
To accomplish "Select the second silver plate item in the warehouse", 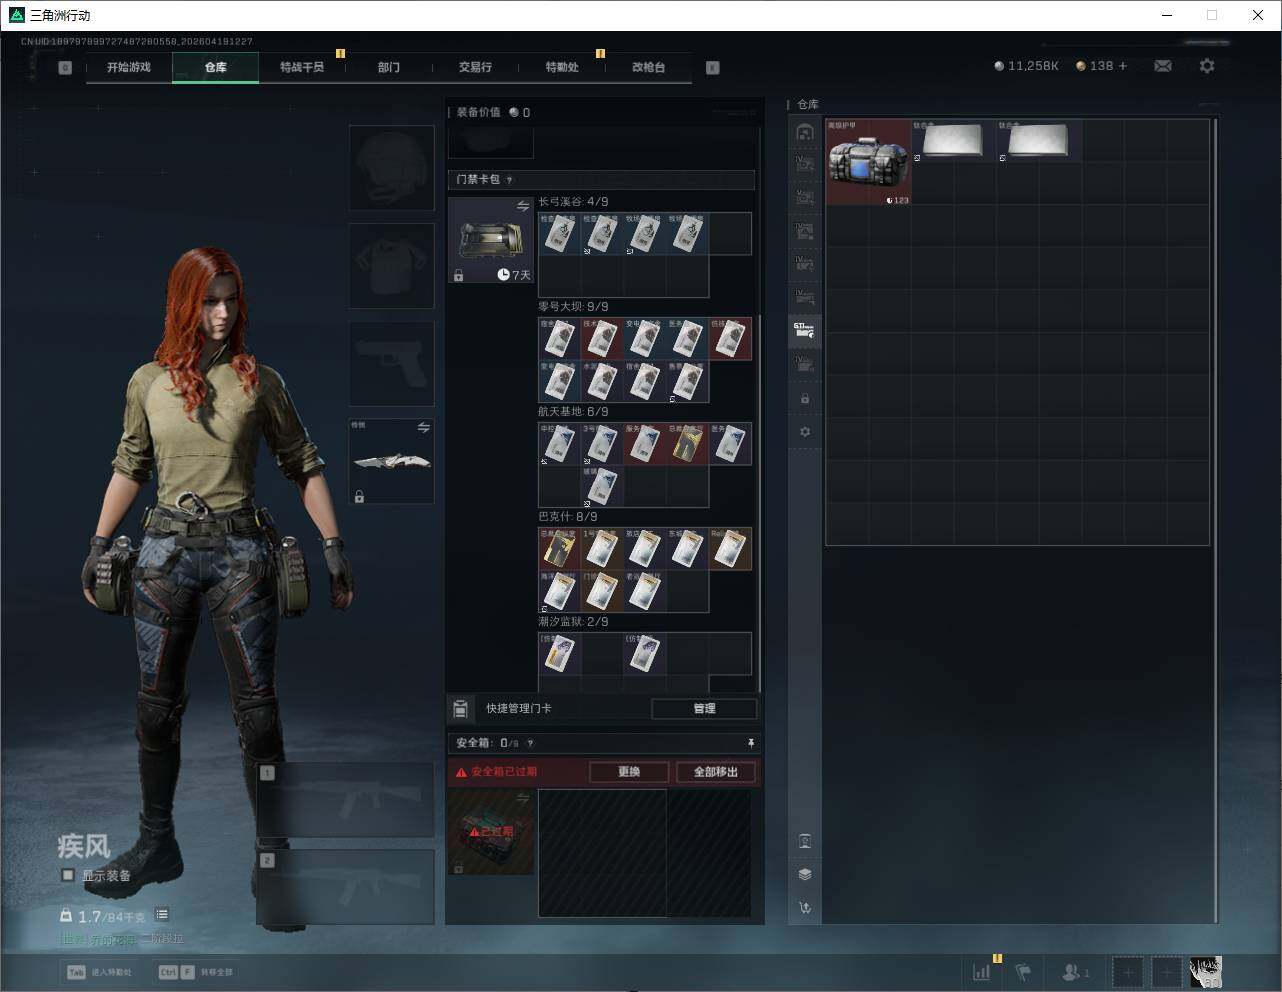I will click(x=1039, y=141).
